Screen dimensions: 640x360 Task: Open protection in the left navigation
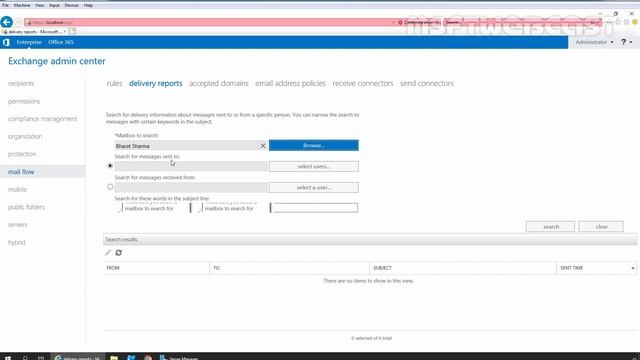pyautogui.click(x=22, y=154)
